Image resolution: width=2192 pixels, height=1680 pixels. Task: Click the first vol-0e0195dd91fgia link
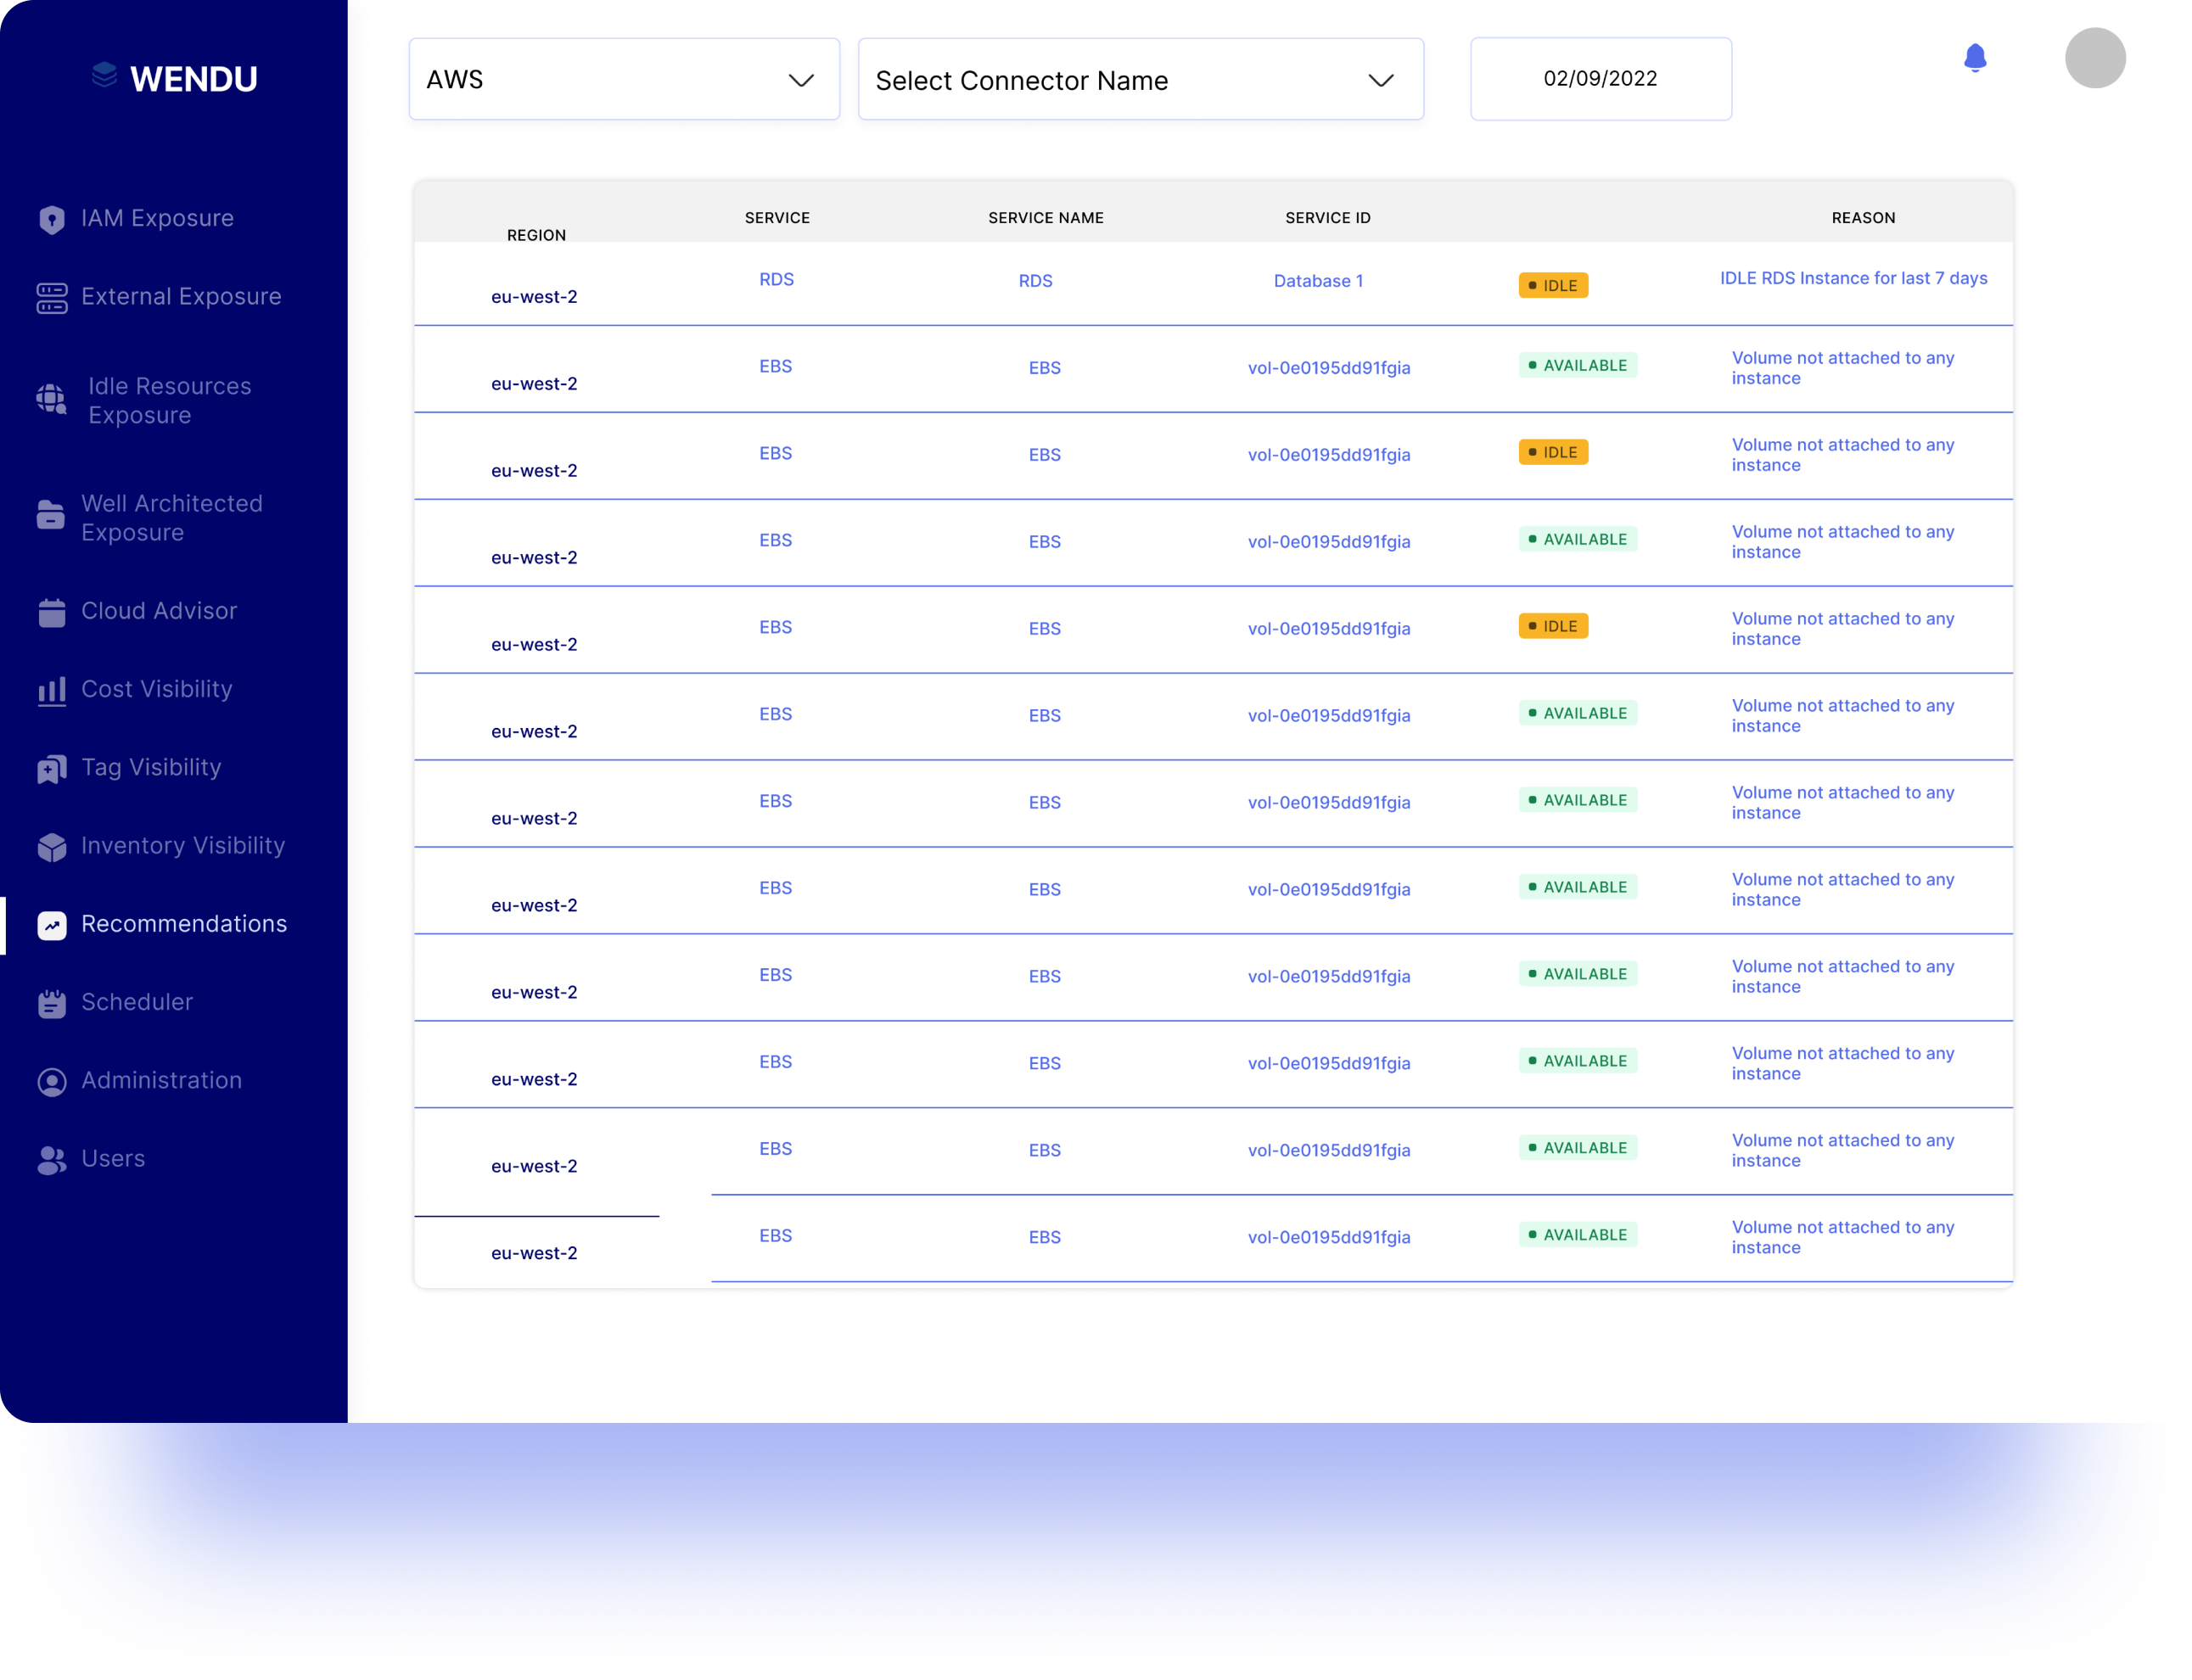tap(1330, 367)
